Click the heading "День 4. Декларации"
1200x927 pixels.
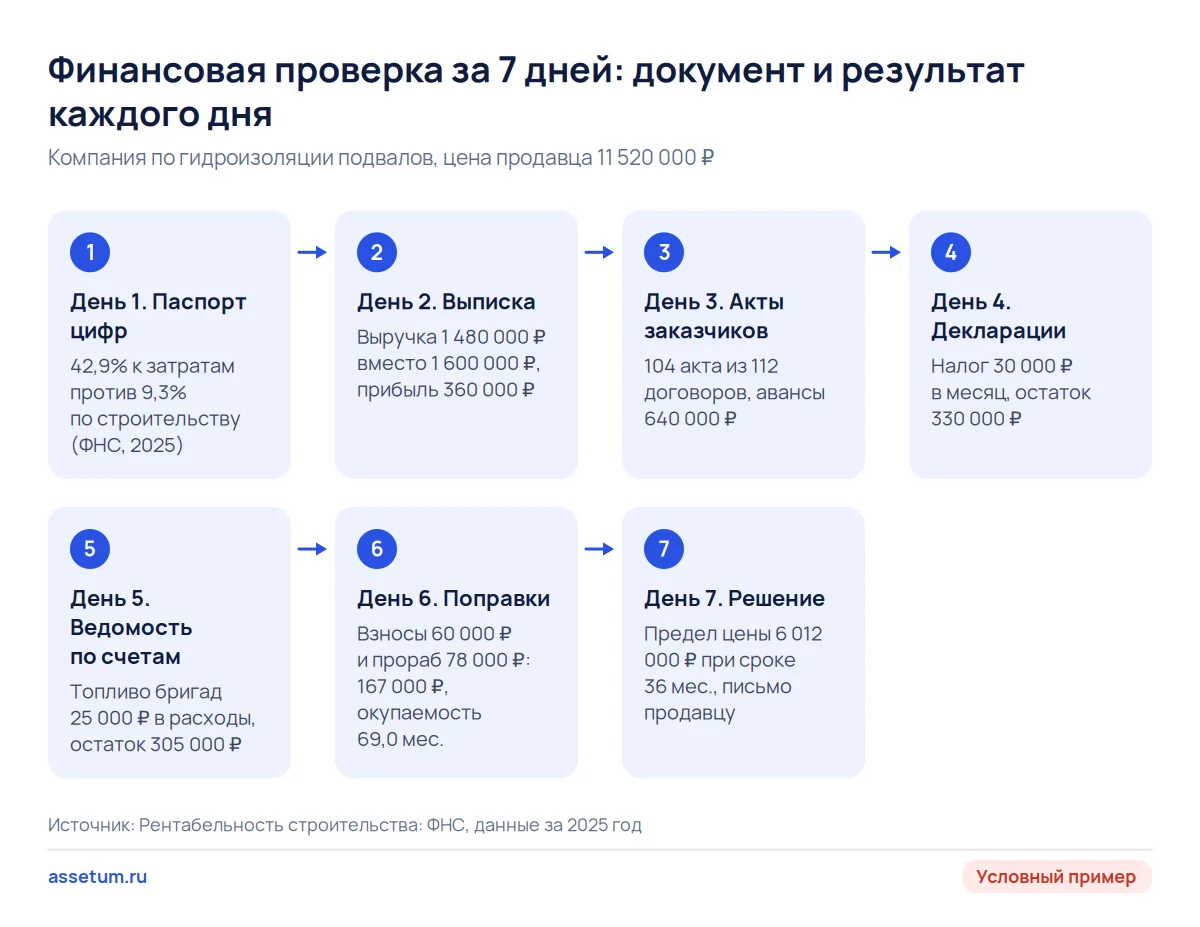[998, 316]
